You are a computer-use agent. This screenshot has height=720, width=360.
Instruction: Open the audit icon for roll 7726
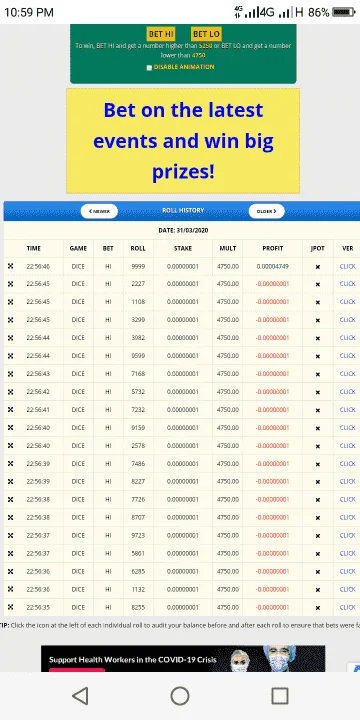coord(10,499)
